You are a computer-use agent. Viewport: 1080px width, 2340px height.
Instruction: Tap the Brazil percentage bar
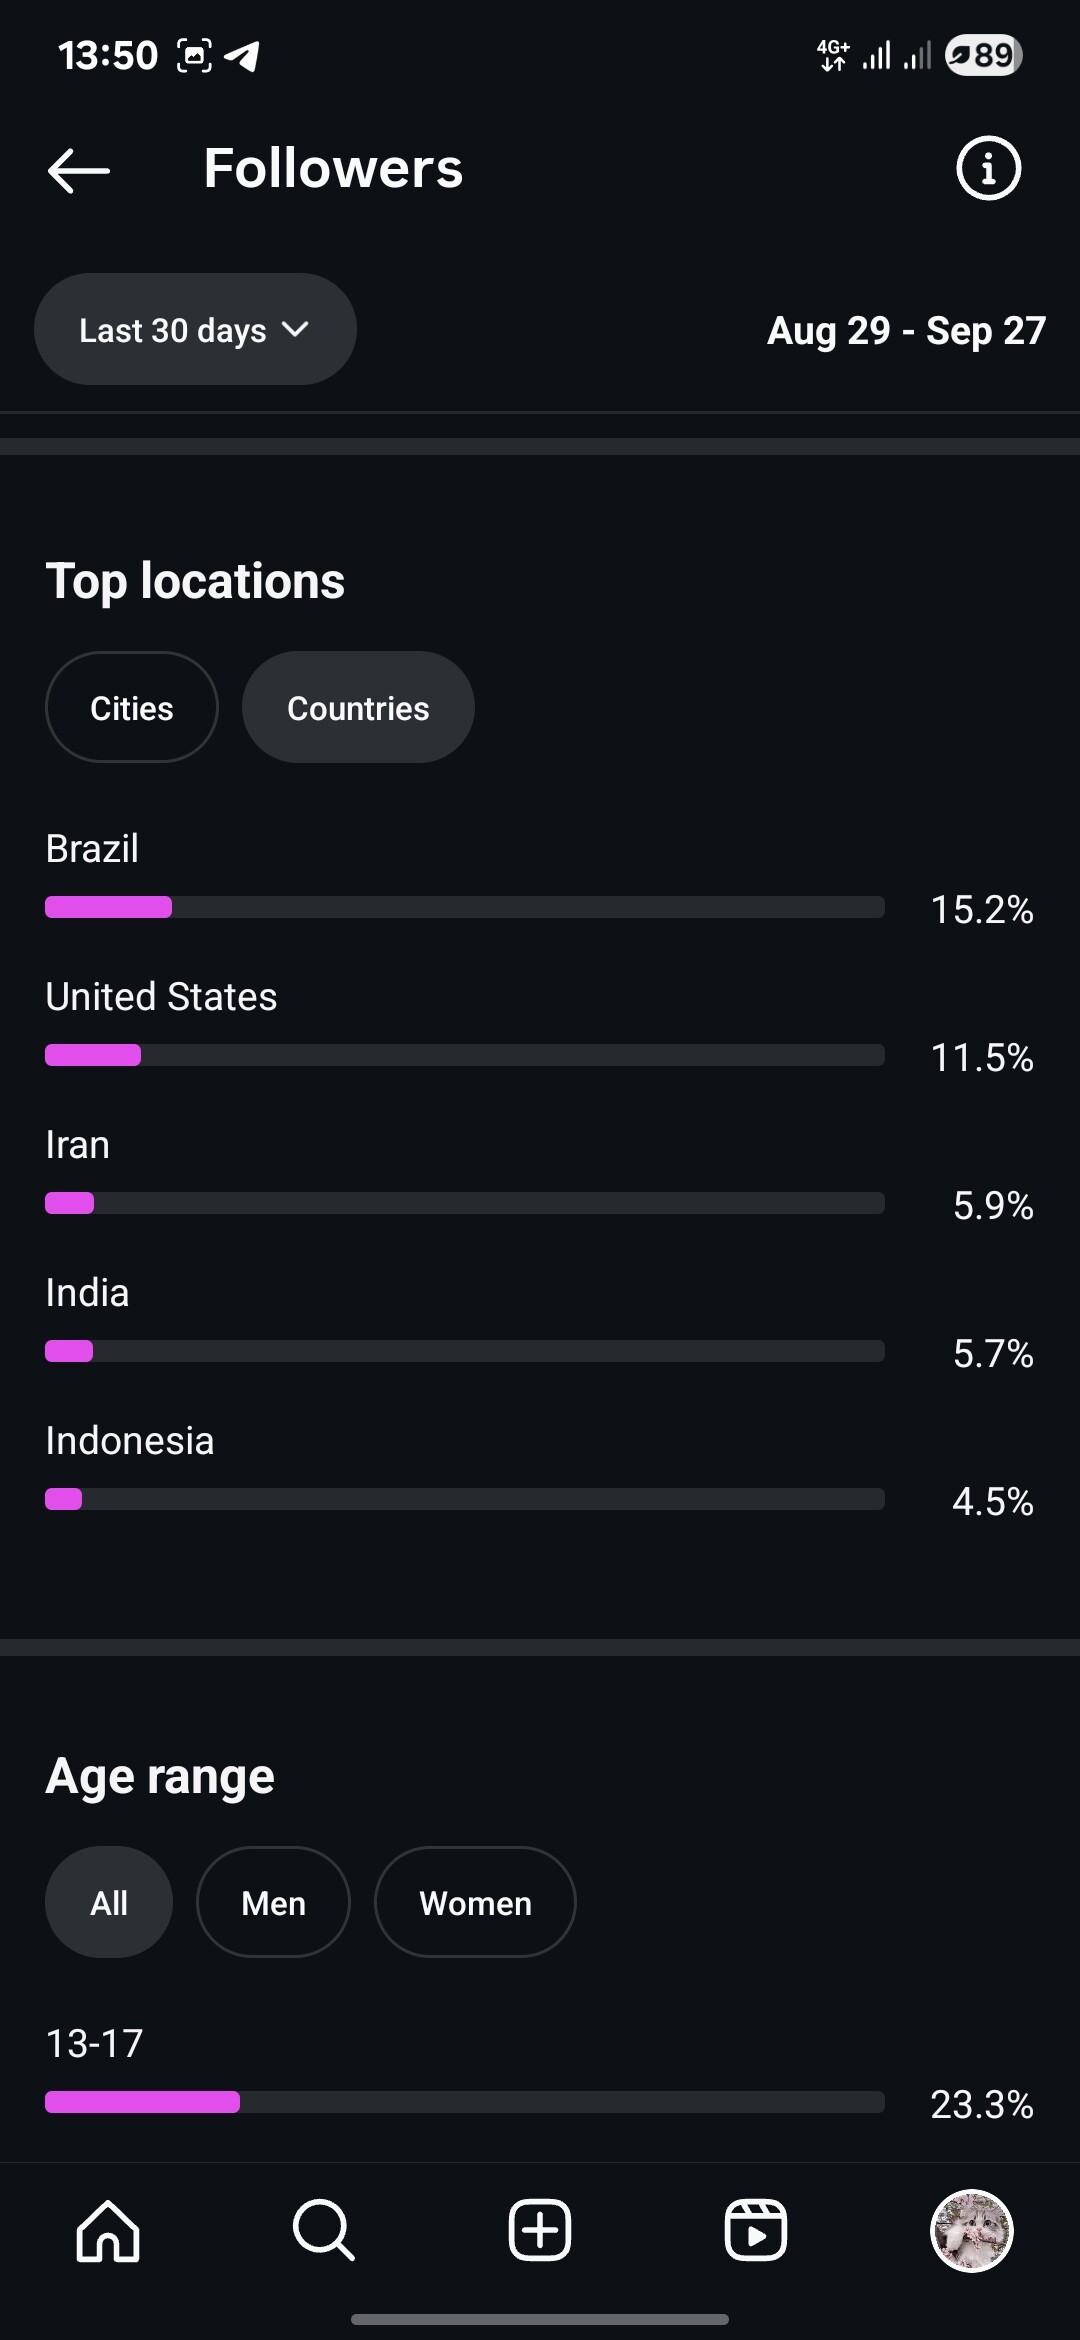point(465,907)
